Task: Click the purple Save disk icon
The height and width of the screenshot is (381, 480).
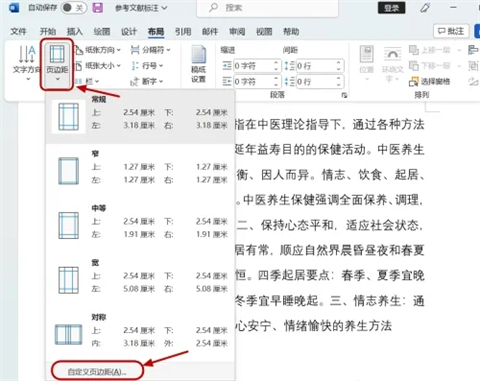Action: coord(97,8)
